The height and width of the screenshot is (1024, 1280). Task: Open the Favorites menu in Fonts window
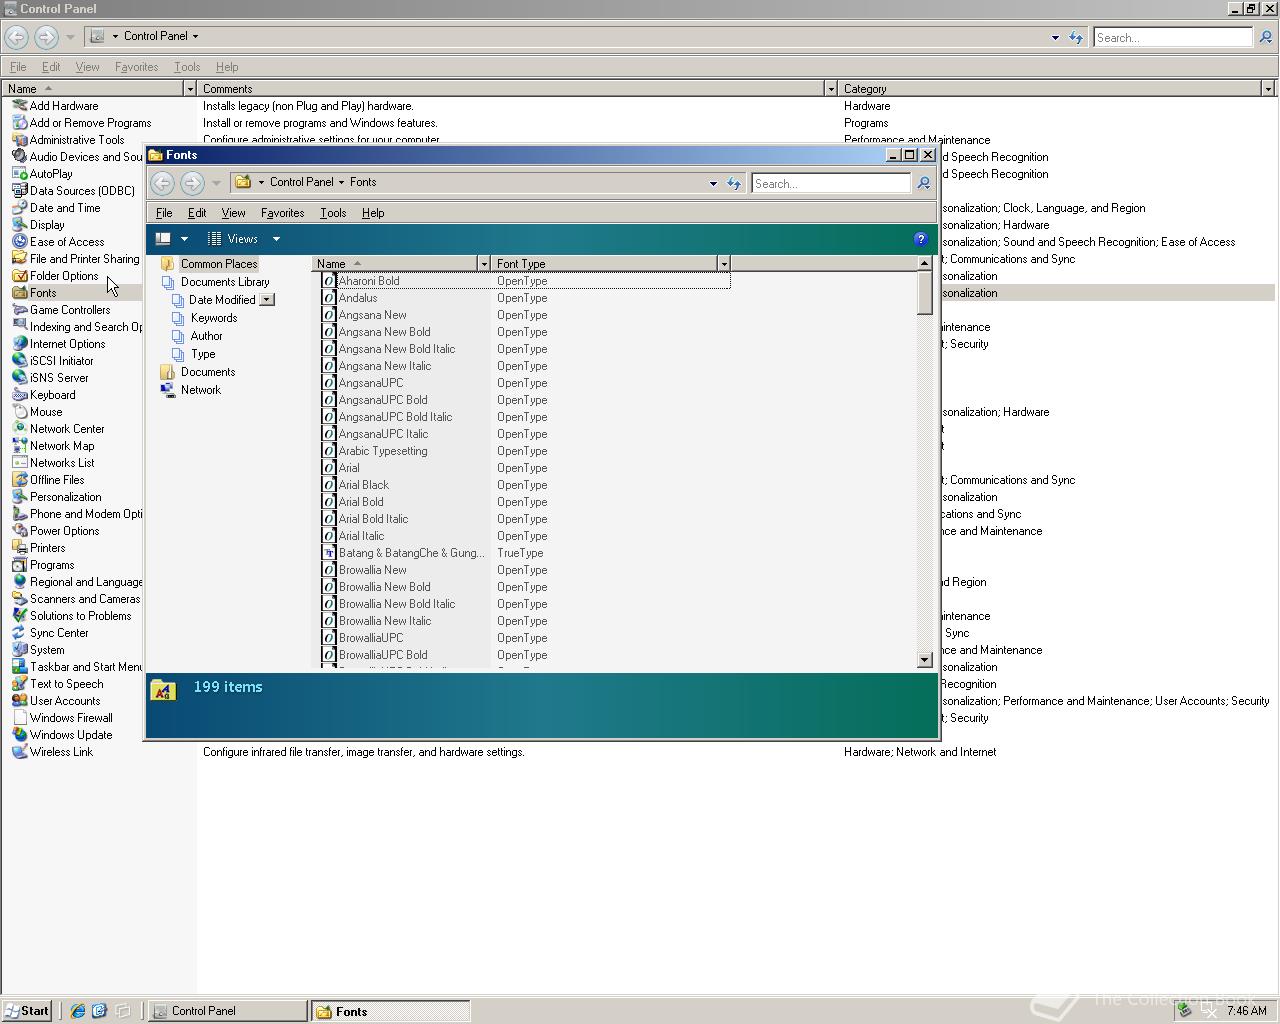[x=282, y=213]
